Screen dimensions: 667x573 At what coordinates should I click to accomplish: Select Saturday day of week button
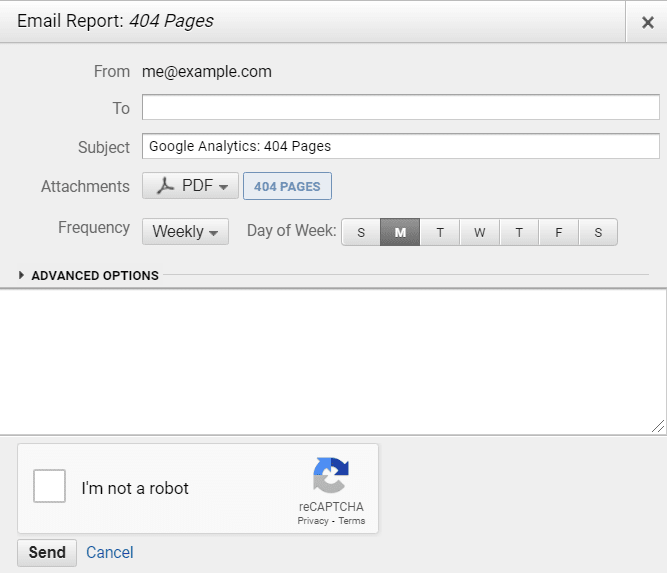click(598, 232)
